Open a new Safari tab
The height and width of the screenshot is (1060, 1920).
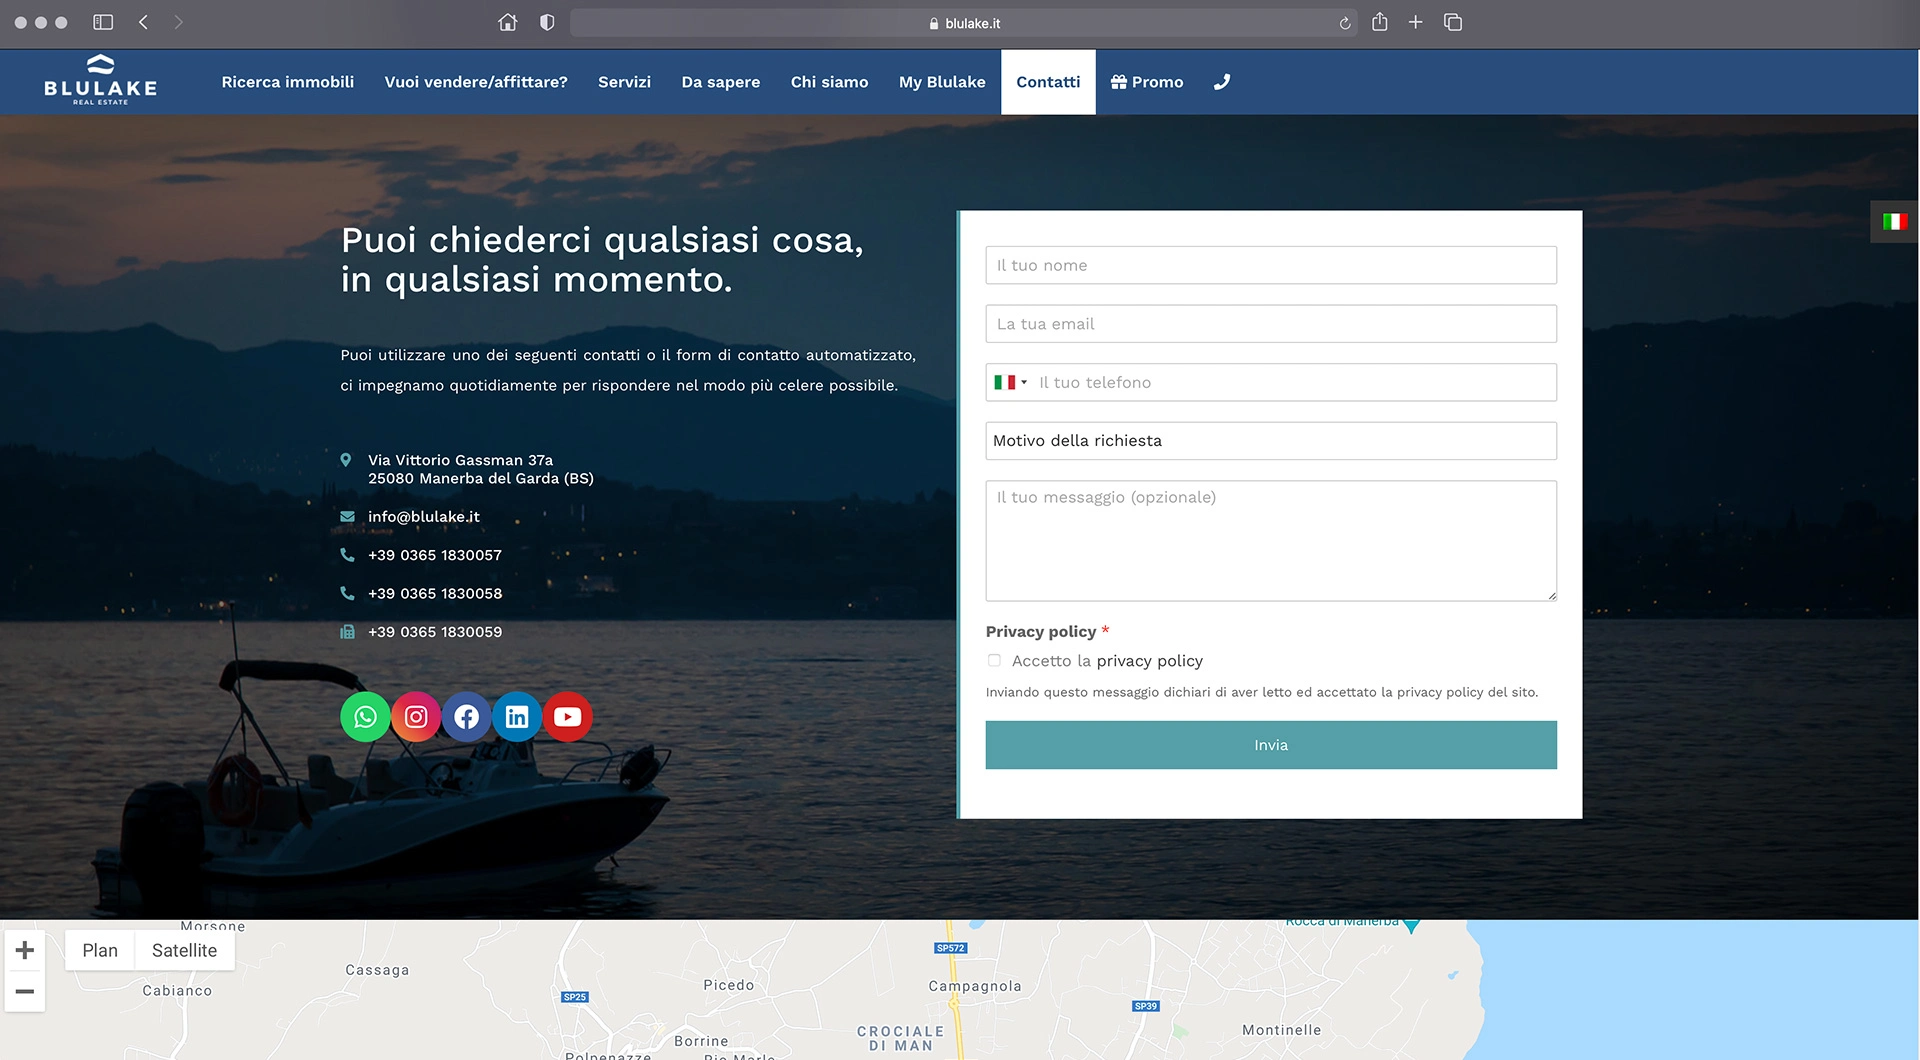click(x=1415, y=22)
